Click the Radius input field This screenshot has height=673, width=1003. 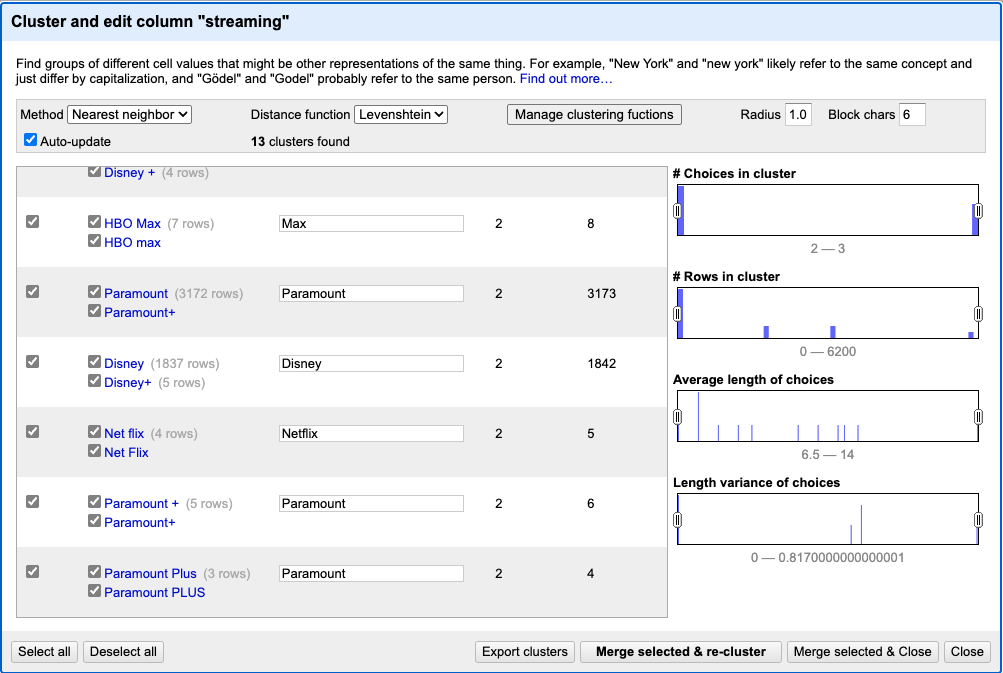pos(798,115)
